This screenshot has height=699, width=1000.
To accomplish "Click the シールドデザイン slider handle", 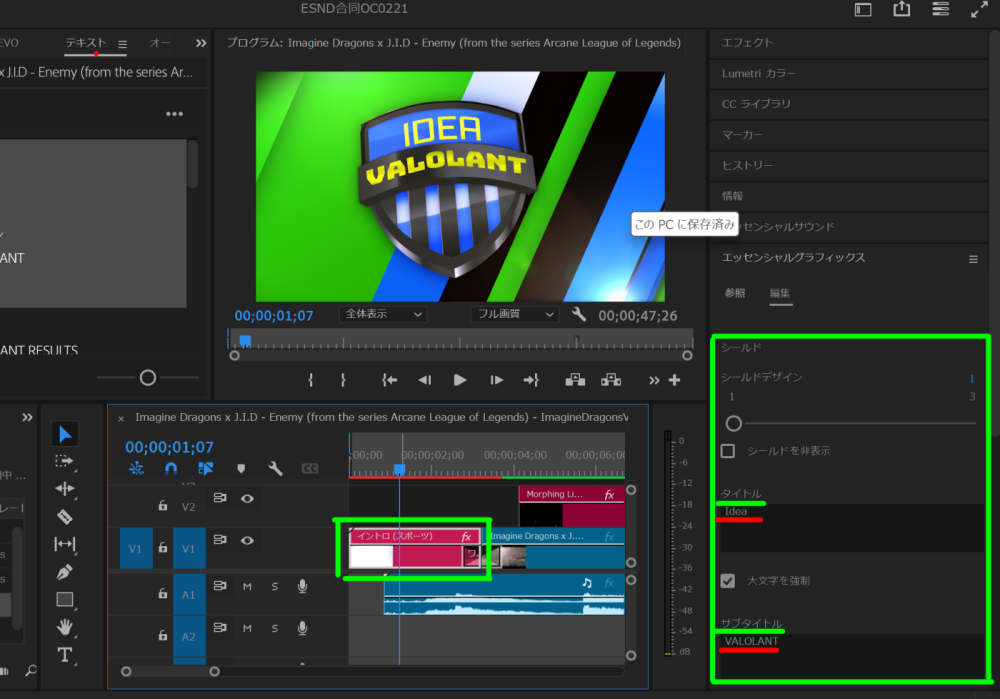I will coord(734,423).
